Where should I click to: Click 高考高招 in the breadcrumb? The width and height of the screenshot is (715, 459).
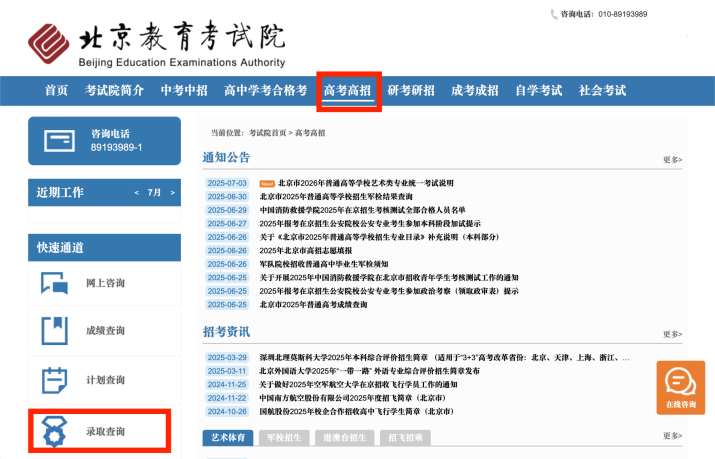pos(310,133)
